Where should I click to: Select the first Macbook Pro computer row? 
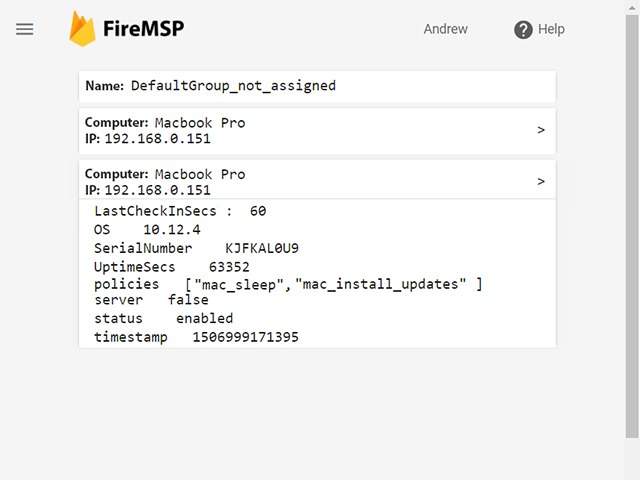click(x=317, y=131)
